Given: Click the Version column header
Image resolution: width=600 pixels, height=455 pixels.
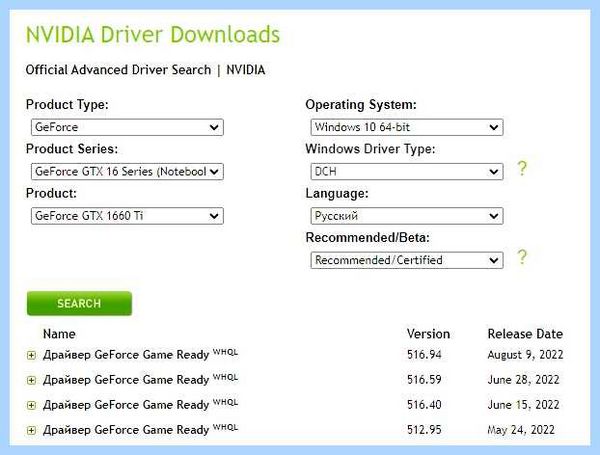Looking at the screenshot, I should pos(428,334).
